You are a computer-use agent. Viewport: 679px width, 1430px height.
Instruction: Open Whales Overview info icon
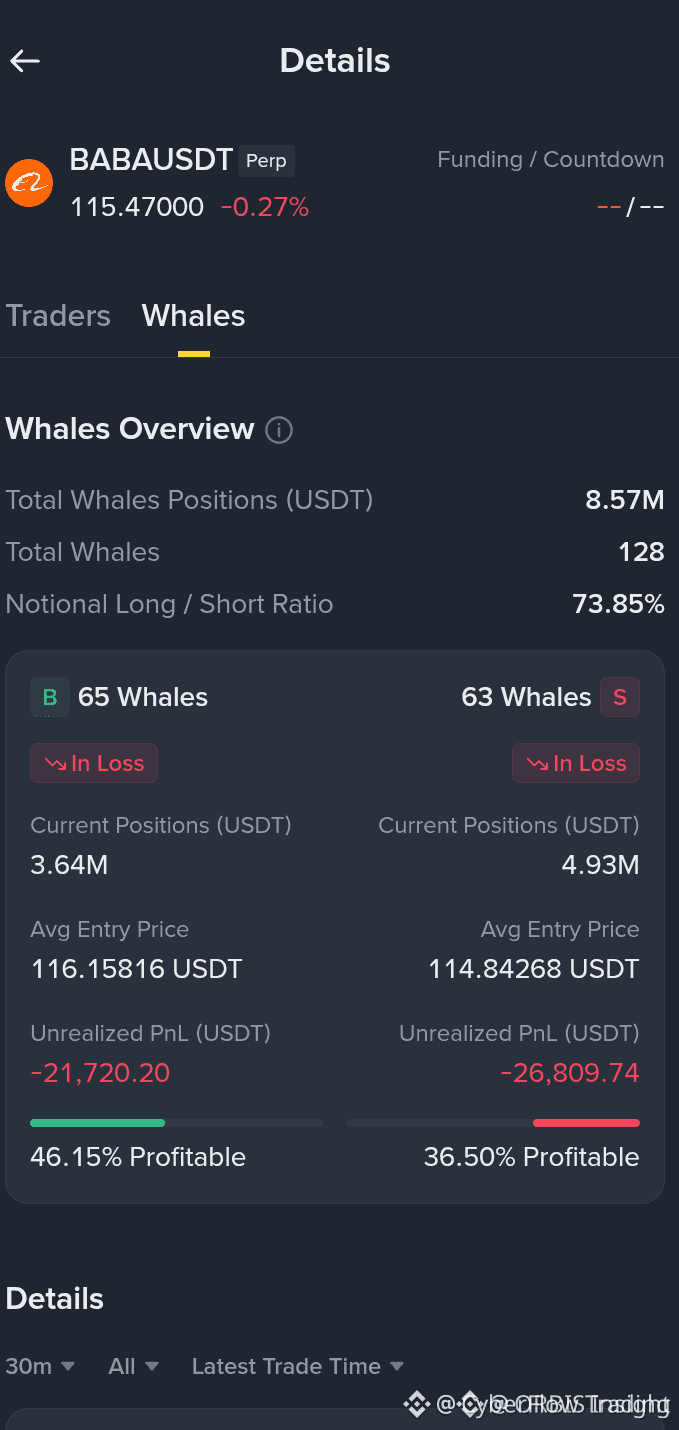coord(279,431)
